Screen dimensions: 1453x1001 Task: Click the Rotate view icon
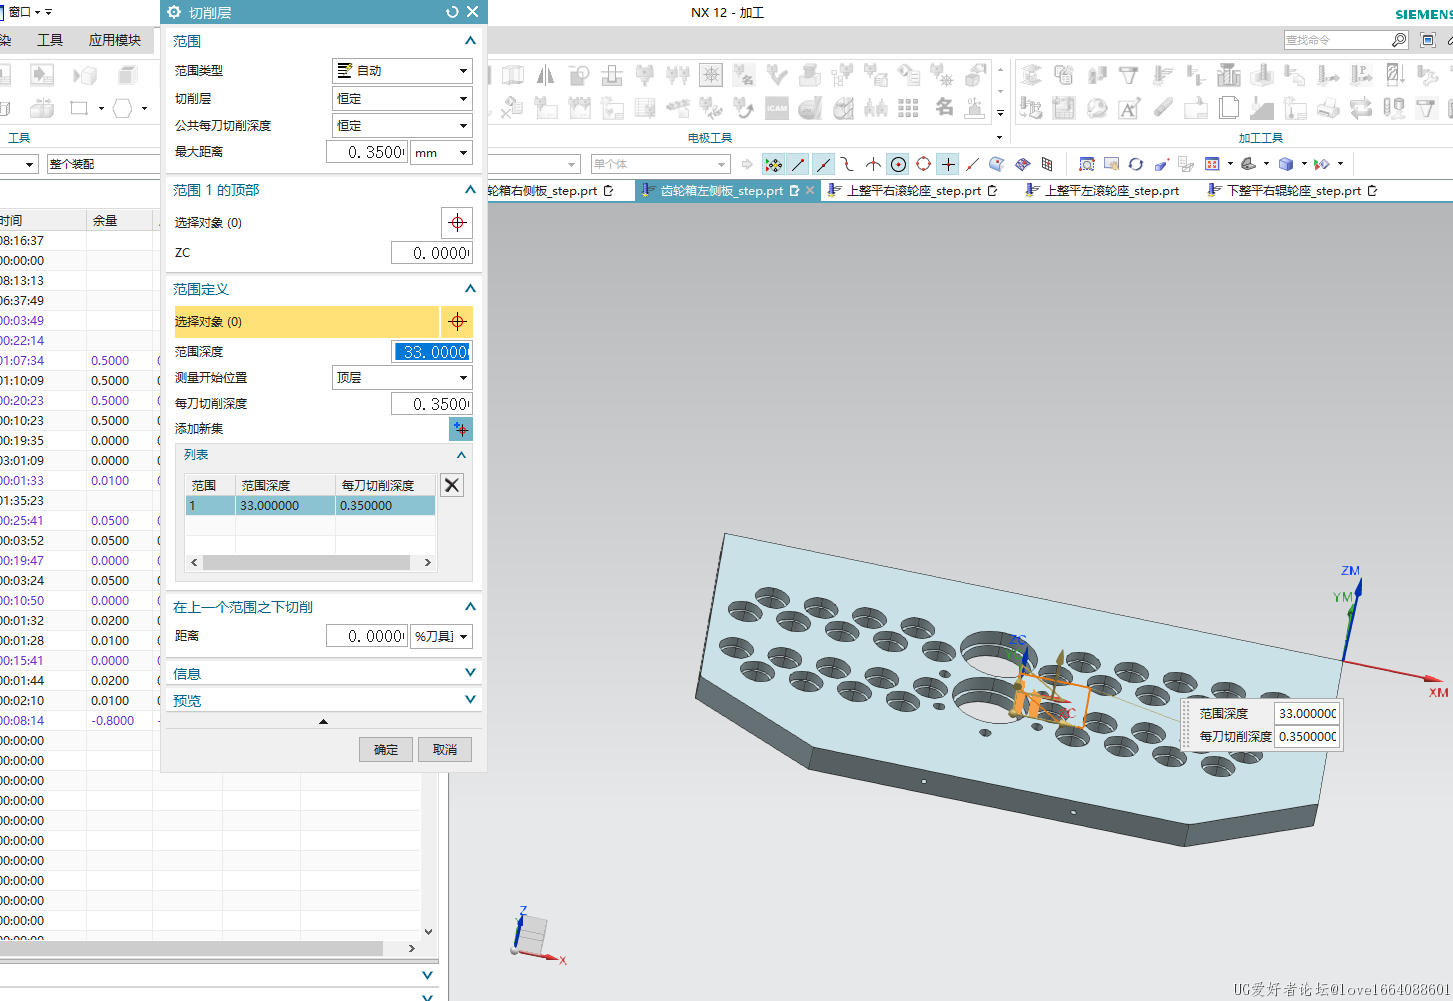(1136, 164)
